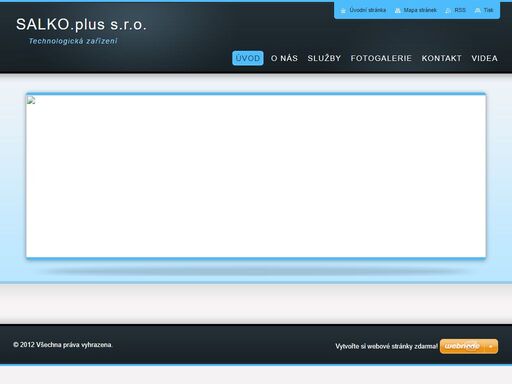Click the sitemap icon beside Mapa stránek
Image resolution: width=512 pixels, height=384 pixels.
tap(397, 11)
